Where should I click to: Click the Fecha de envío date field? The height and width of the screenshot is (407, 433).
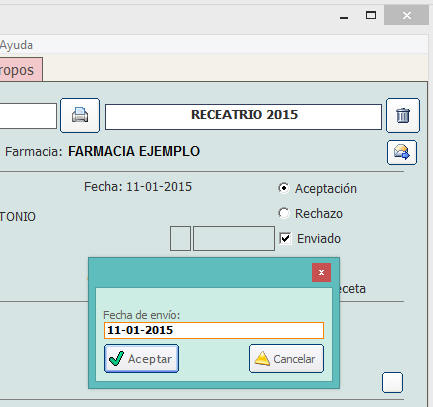[x=214, y=330]
